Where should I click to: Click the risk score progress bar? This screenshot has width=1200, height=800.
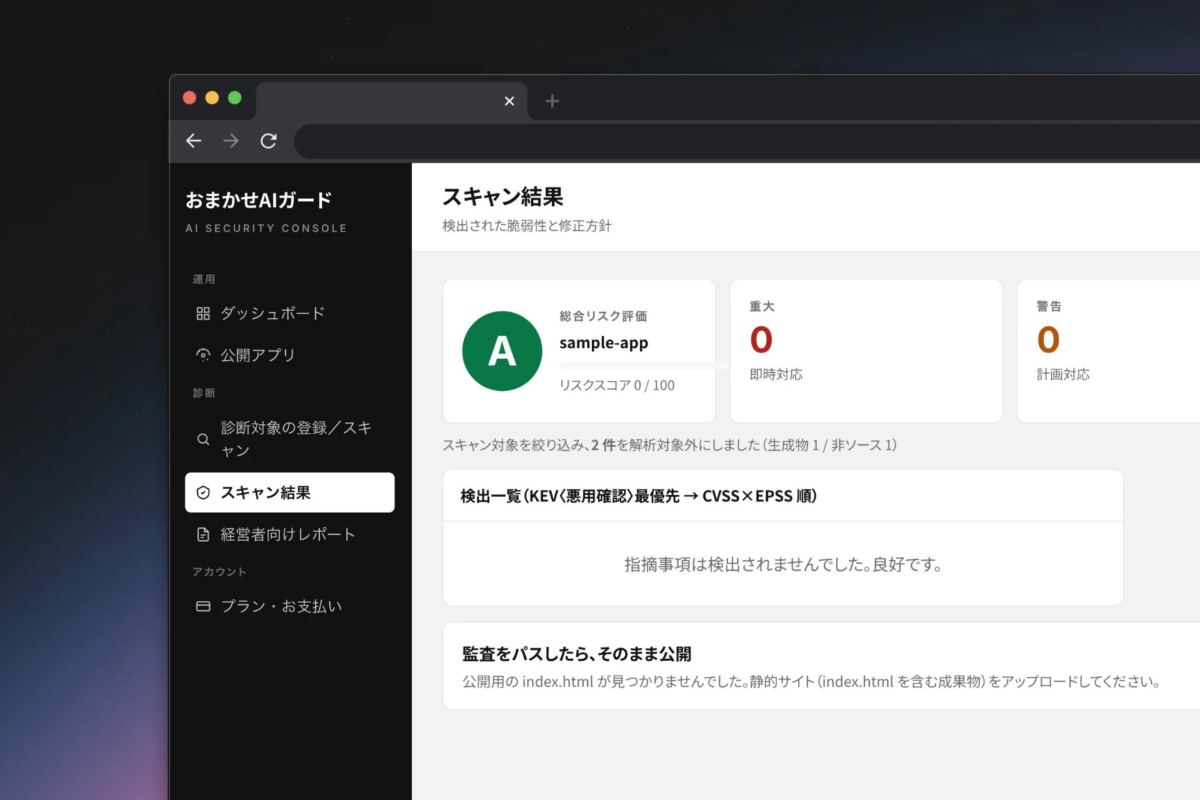(645, 365)
